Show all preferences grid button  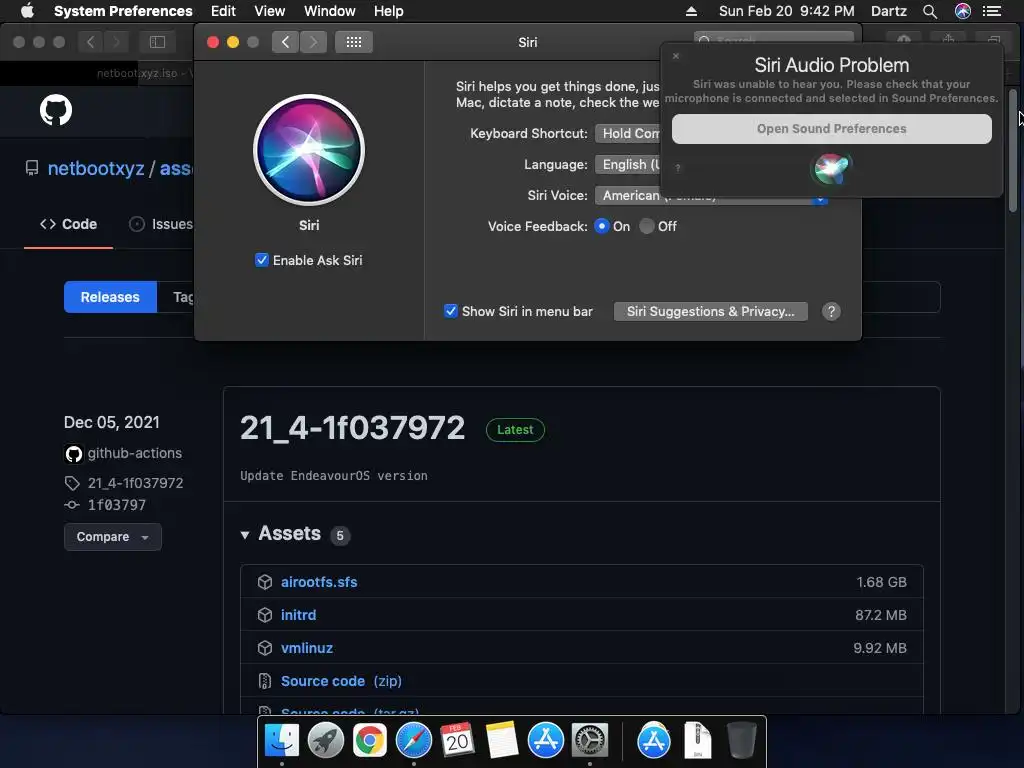354,42
